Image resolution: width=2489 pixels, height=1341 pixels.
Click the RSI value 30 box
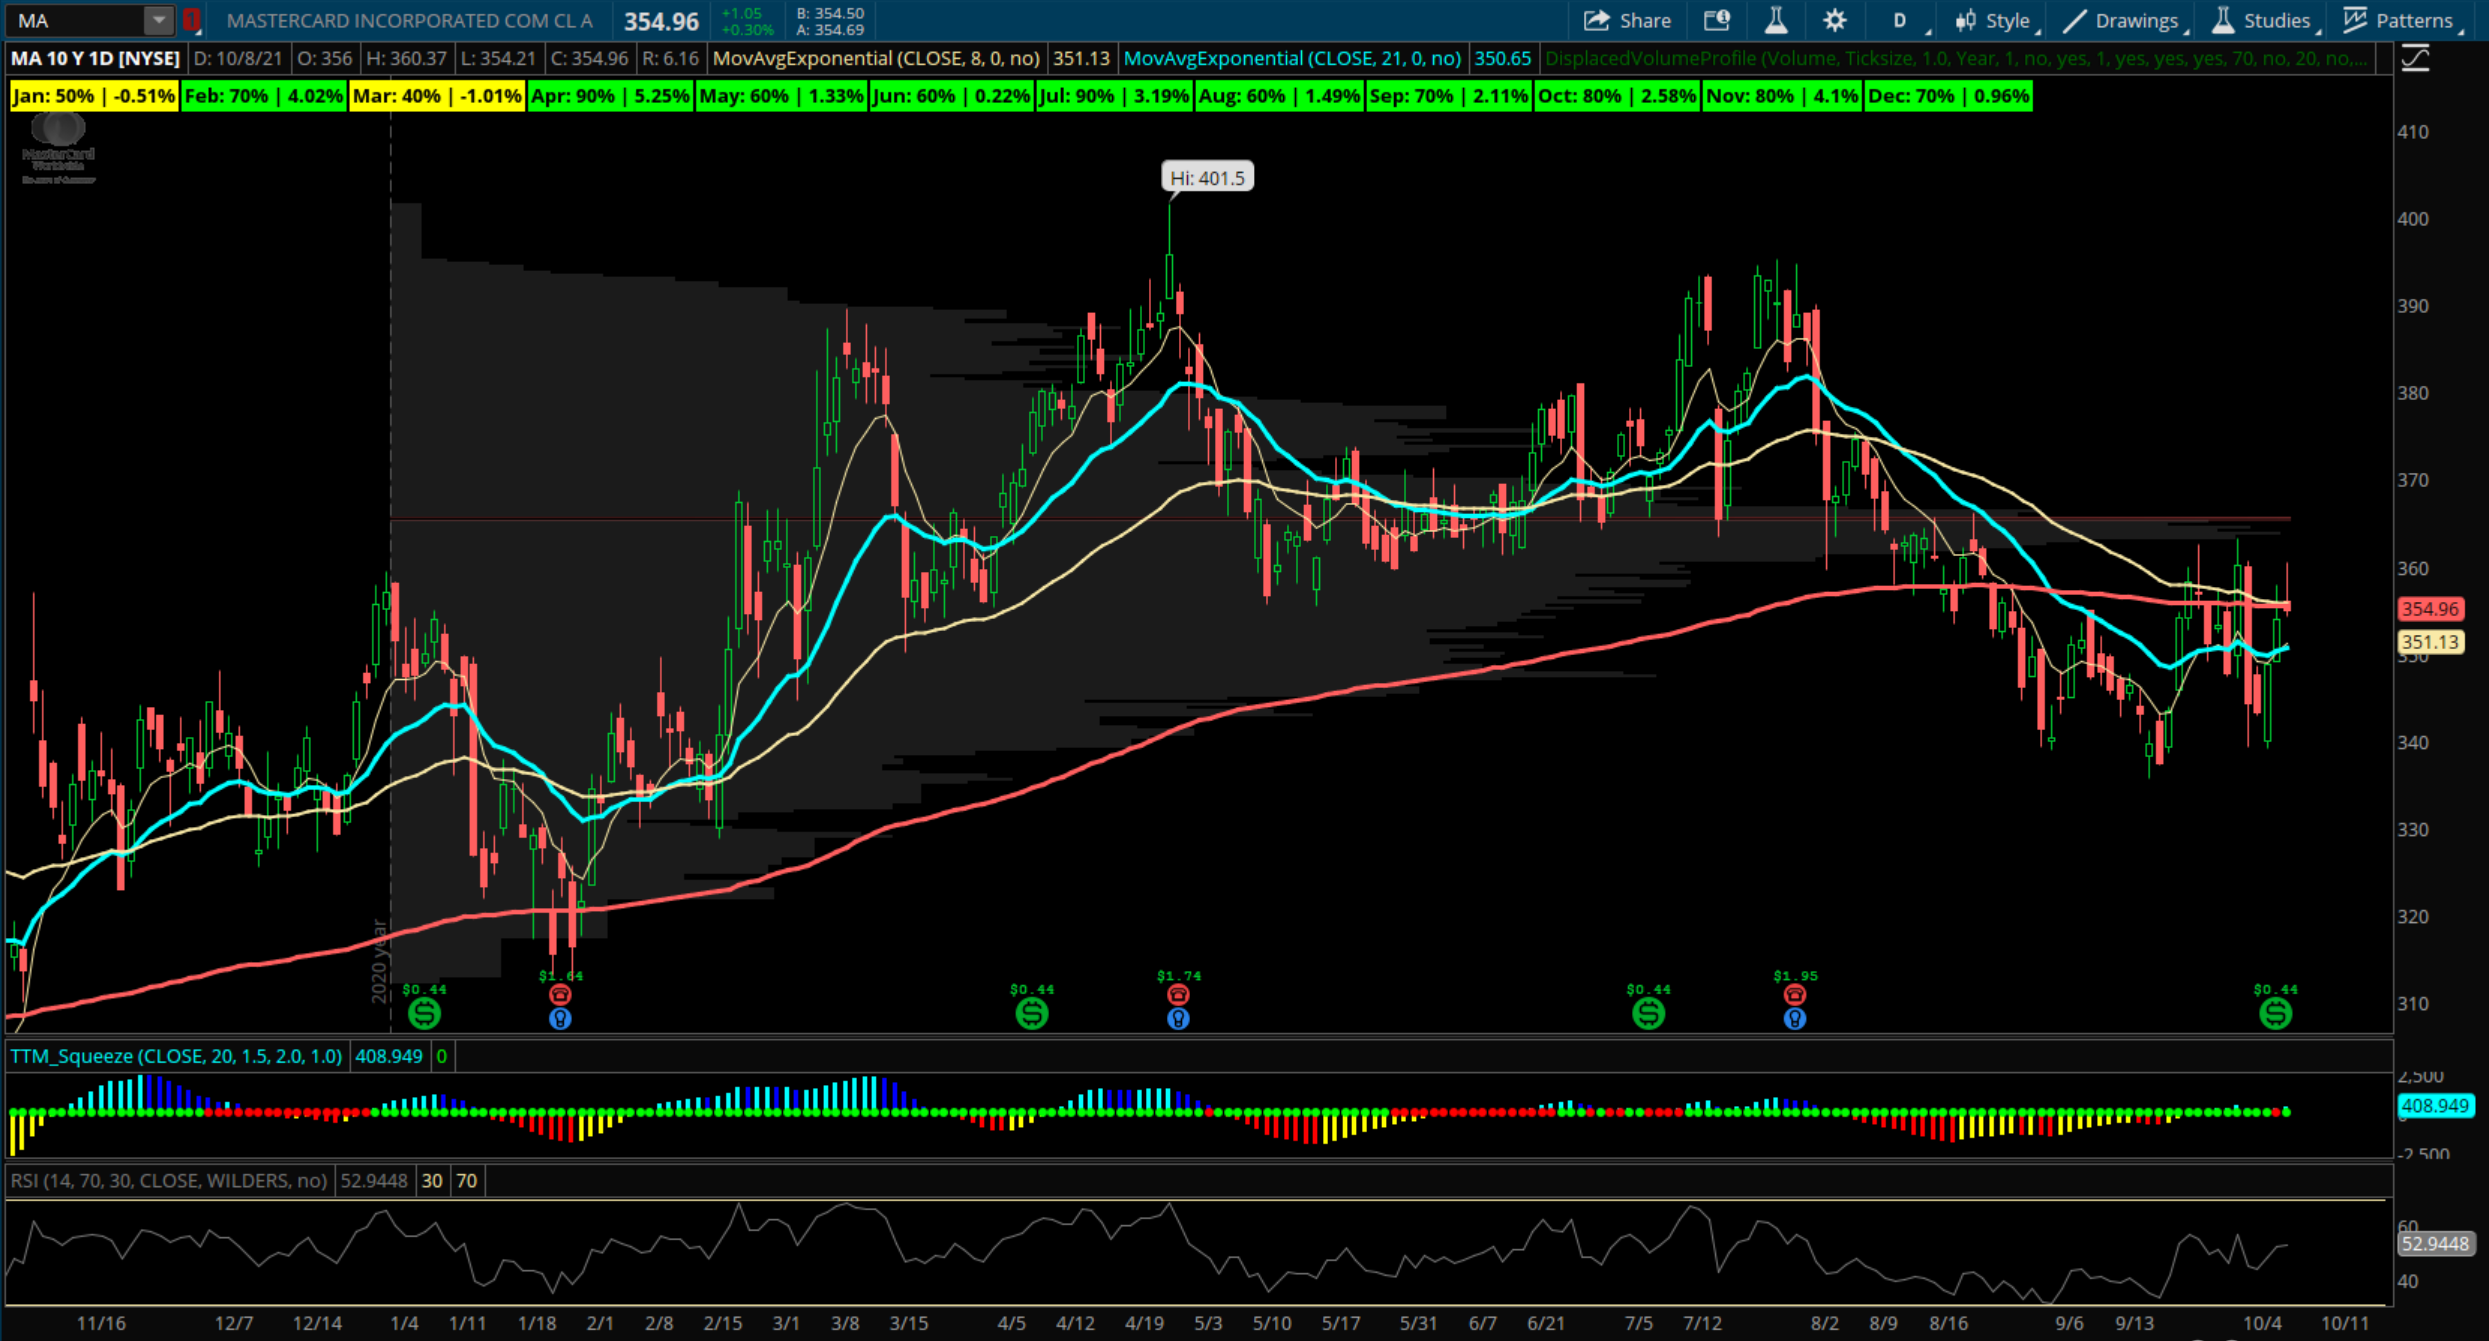pos(431,1180)
